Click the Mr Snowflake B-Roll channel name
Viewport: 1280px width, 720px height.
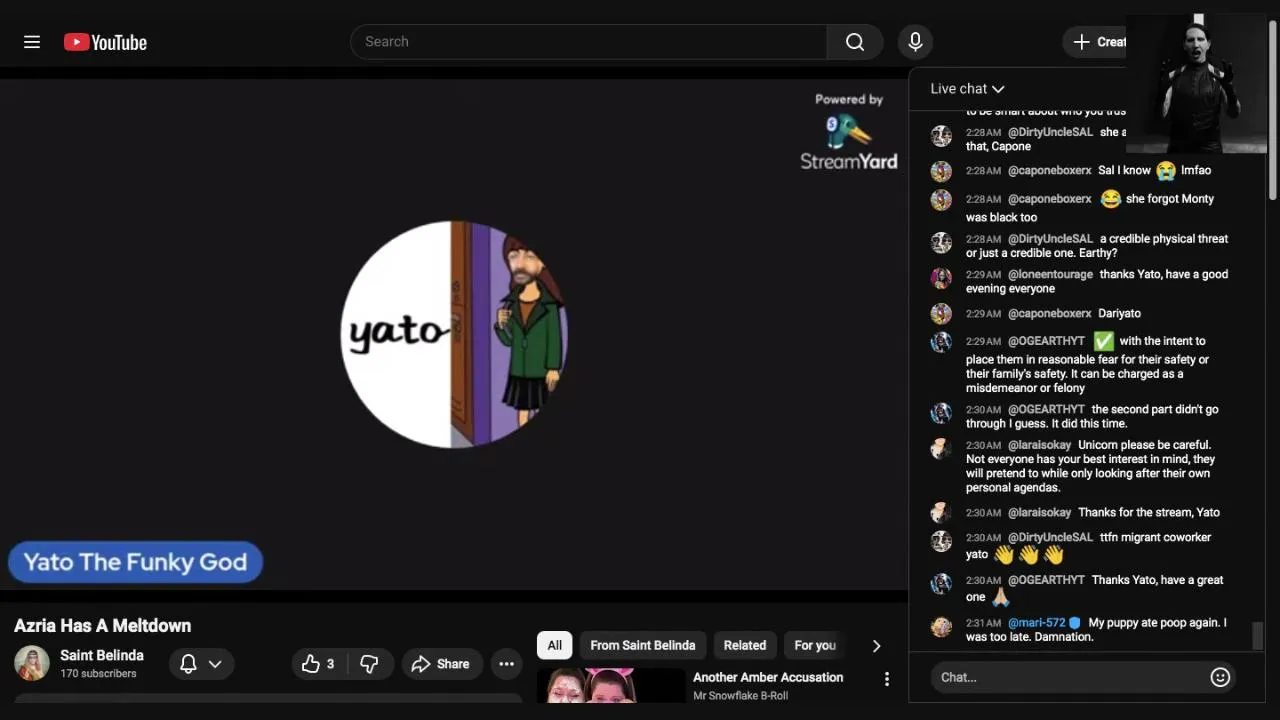coord(741,696)
